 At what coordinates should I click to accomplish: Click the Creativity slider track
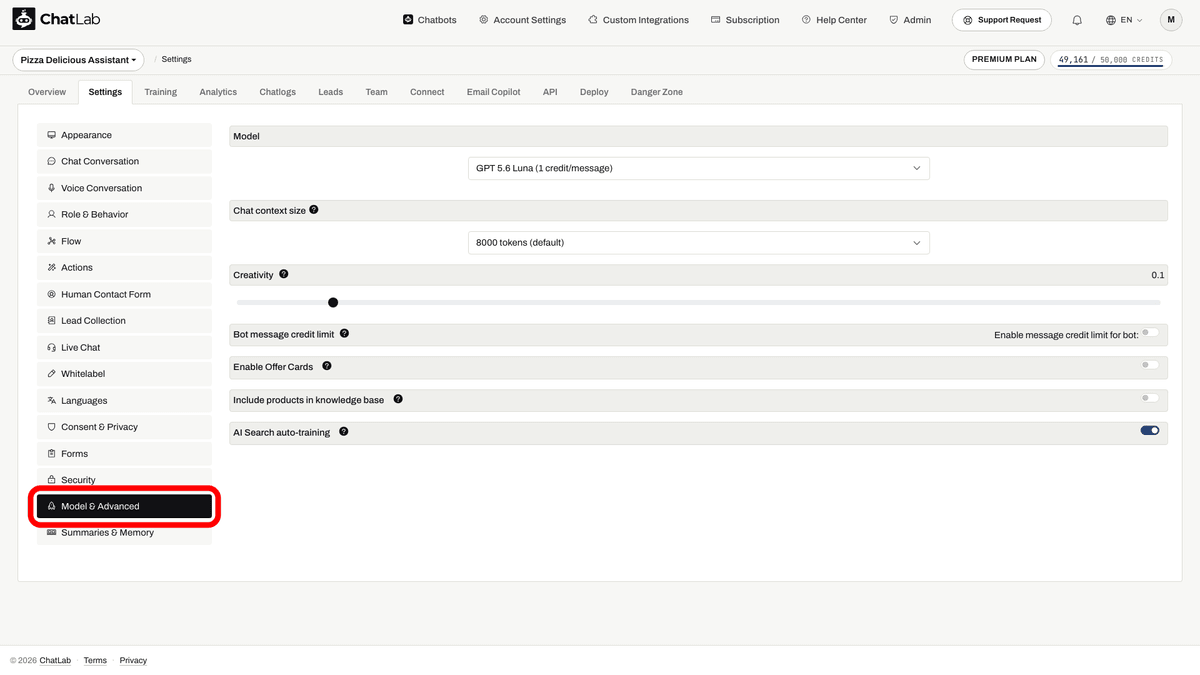point(698,302)
